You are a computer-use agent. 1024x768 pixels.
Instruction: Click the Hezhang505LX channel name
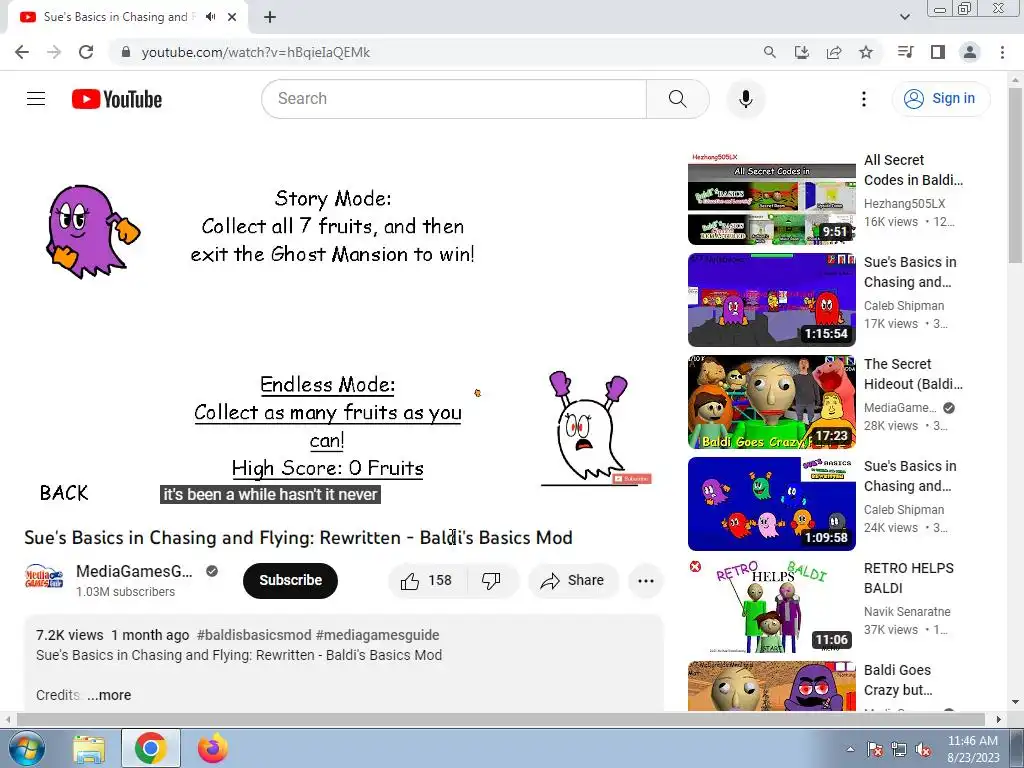(x=904, y=204)
